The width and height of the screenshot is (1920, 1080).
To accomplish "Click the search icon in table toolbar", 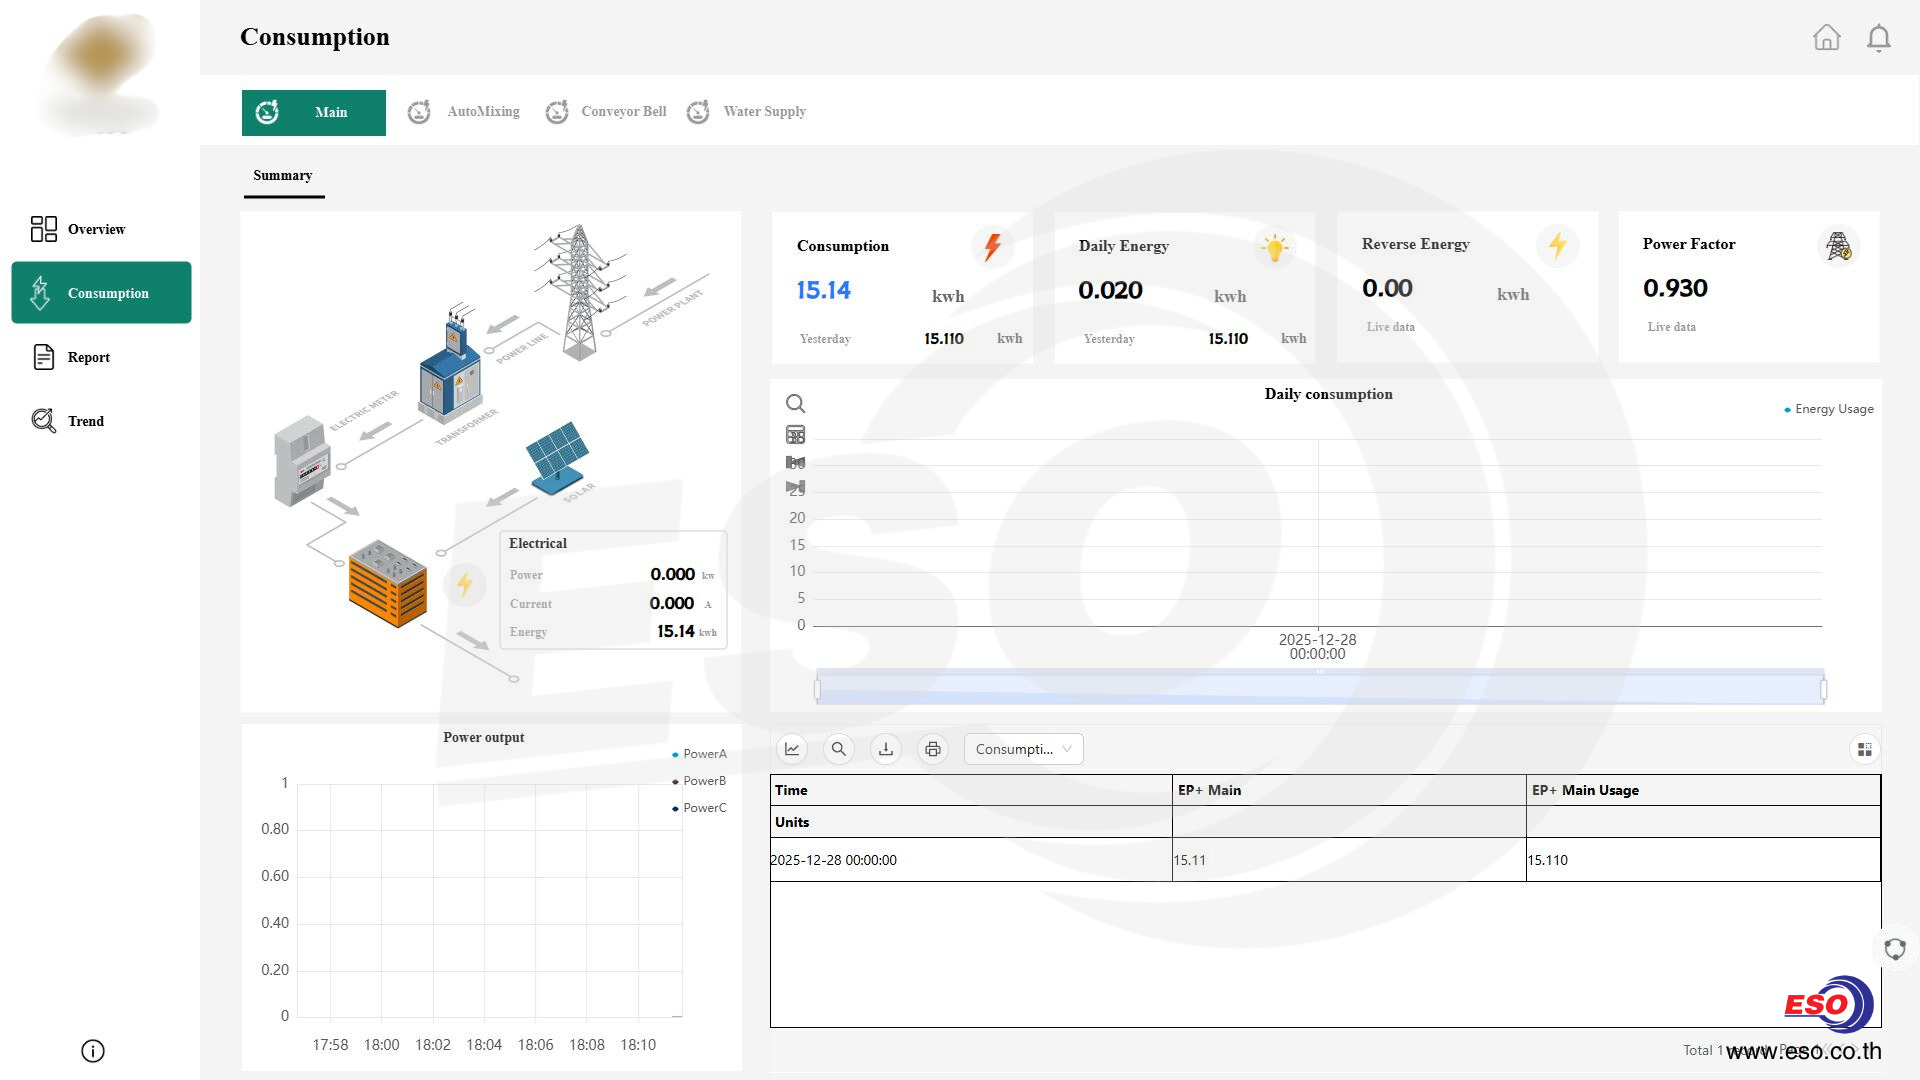I will 839,749.
